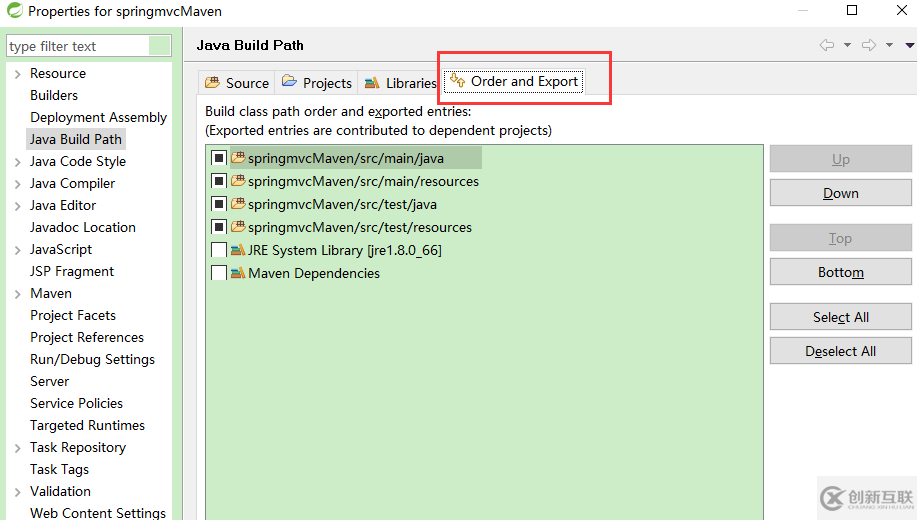Click the src/test/resources source folder icon
917x520 pixels.
click(x=238, y=227)
